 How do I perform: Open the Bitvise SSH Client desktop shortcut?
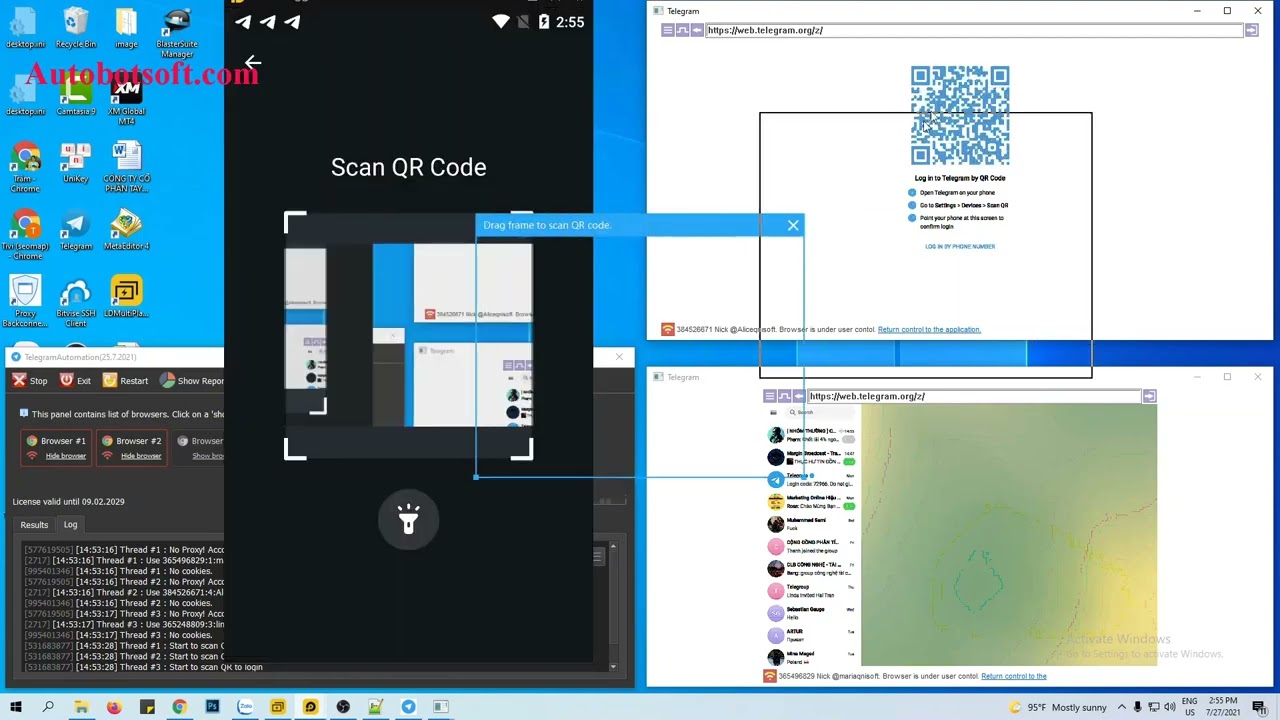[x=75, y=303]
